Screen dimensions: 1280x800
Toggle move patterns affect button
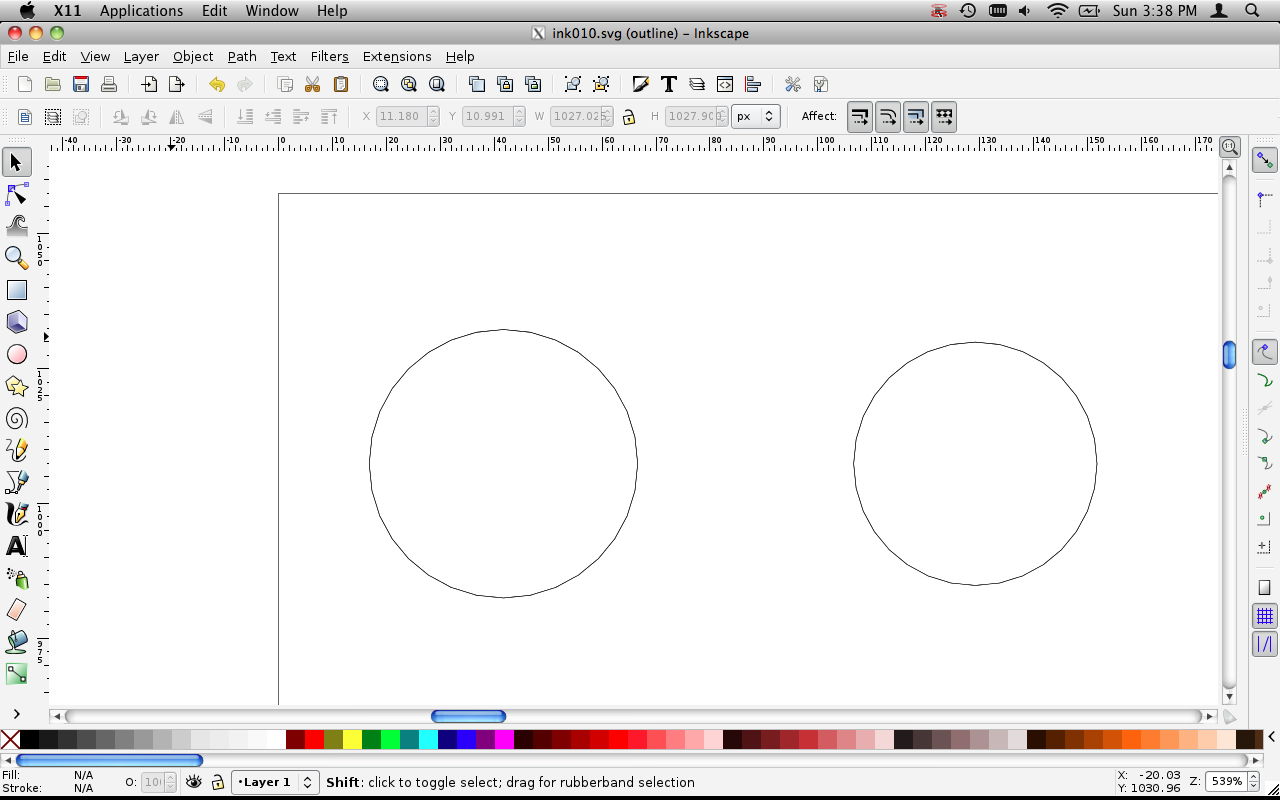pyautogui.click(x=944, y=116)
